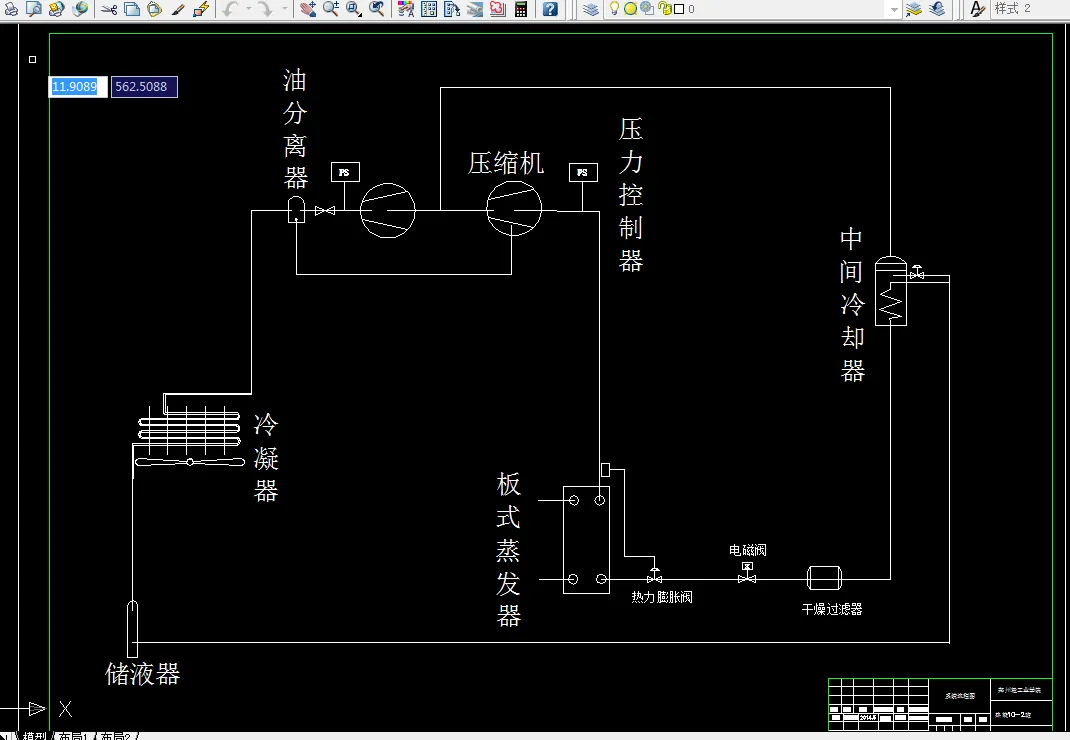Open the layer list dropdown arrow

tap(894, 9)
